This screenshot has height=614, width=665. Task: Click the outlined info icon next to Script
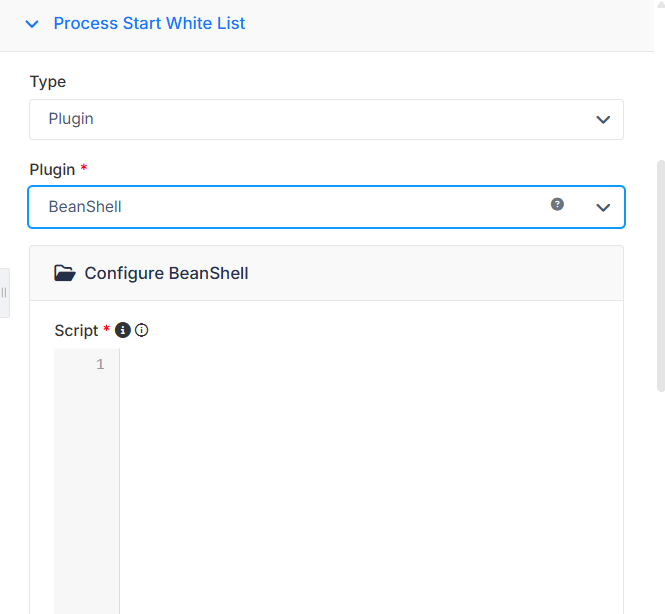click(x=142, y=330)
